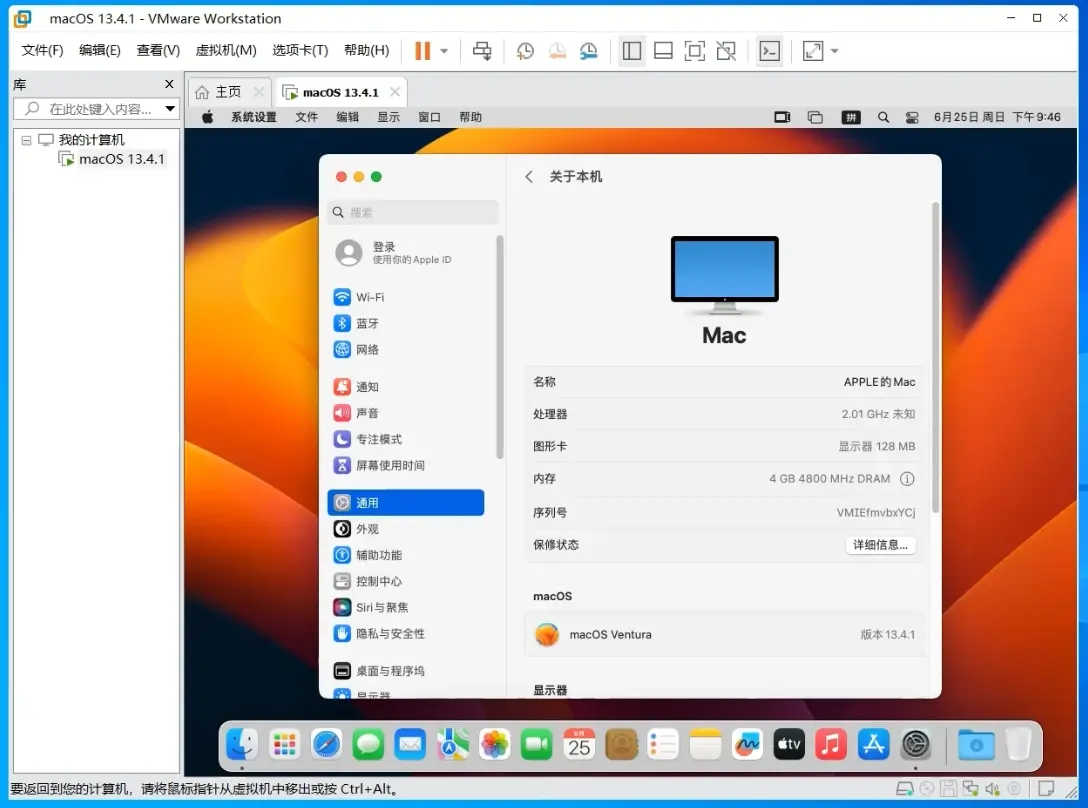Screen dimensions: 1088x808
Task: Enter full screen mode
Action: tap(695, 51)
